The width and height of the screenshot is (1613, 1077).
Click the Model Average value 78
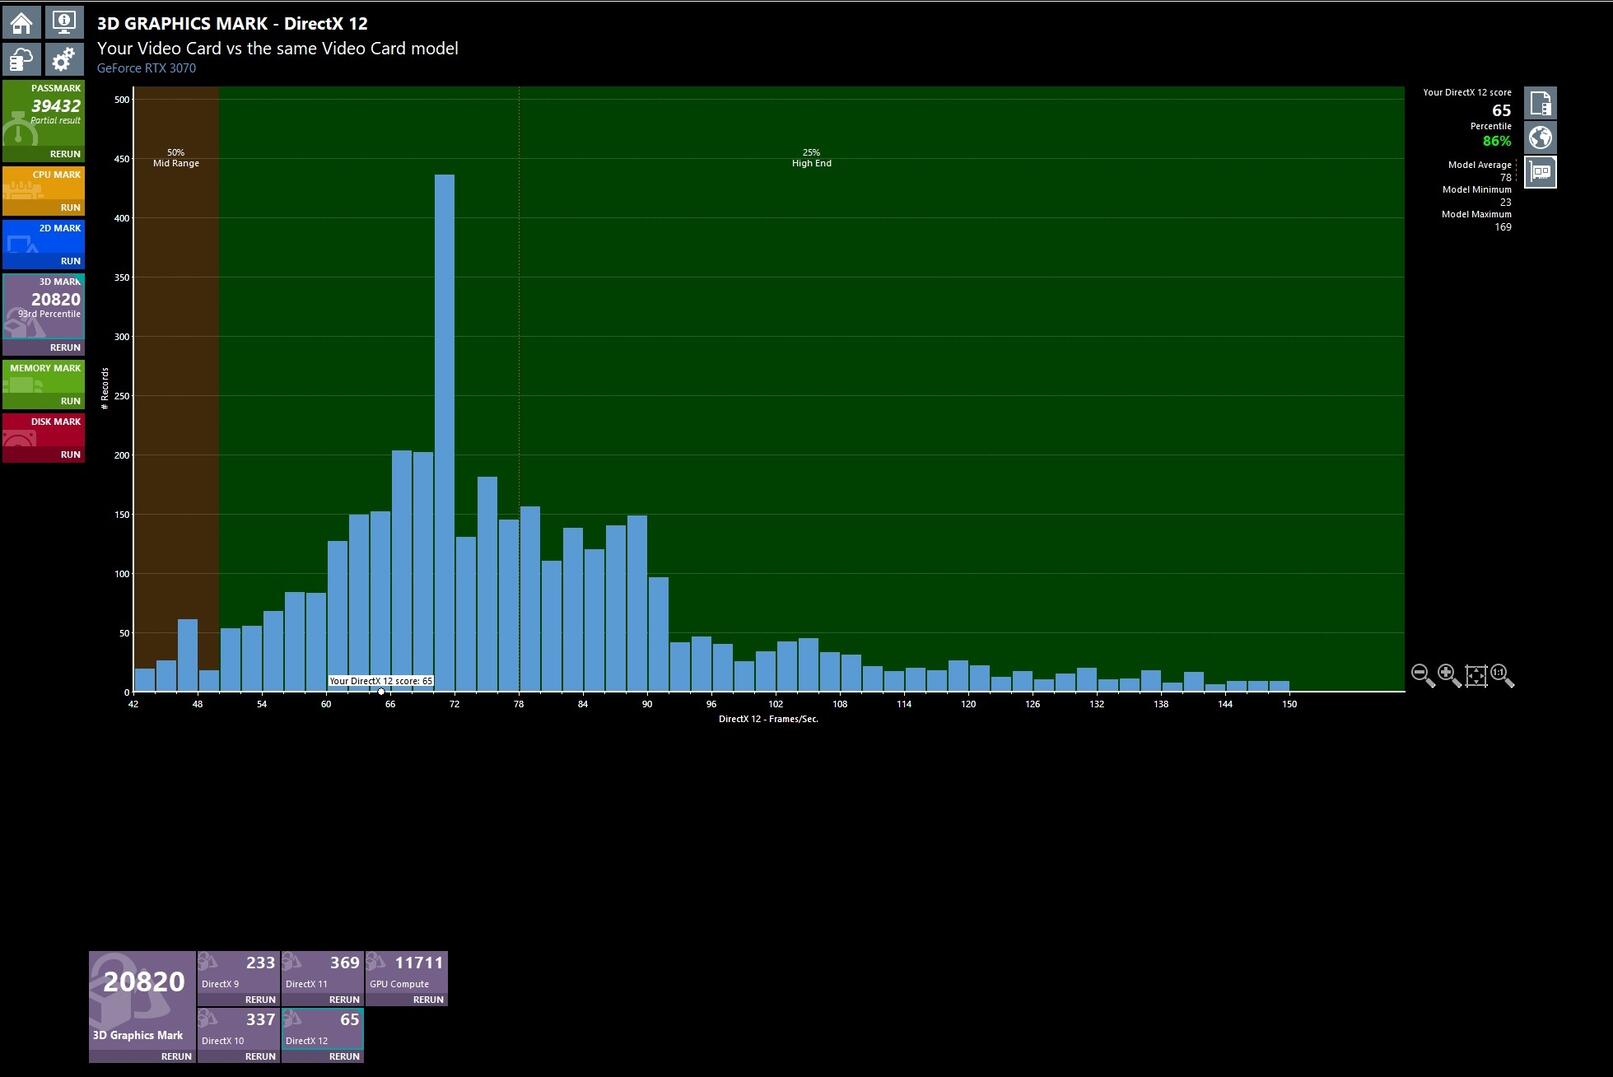pyautogui.click(x=1505, y=178)
